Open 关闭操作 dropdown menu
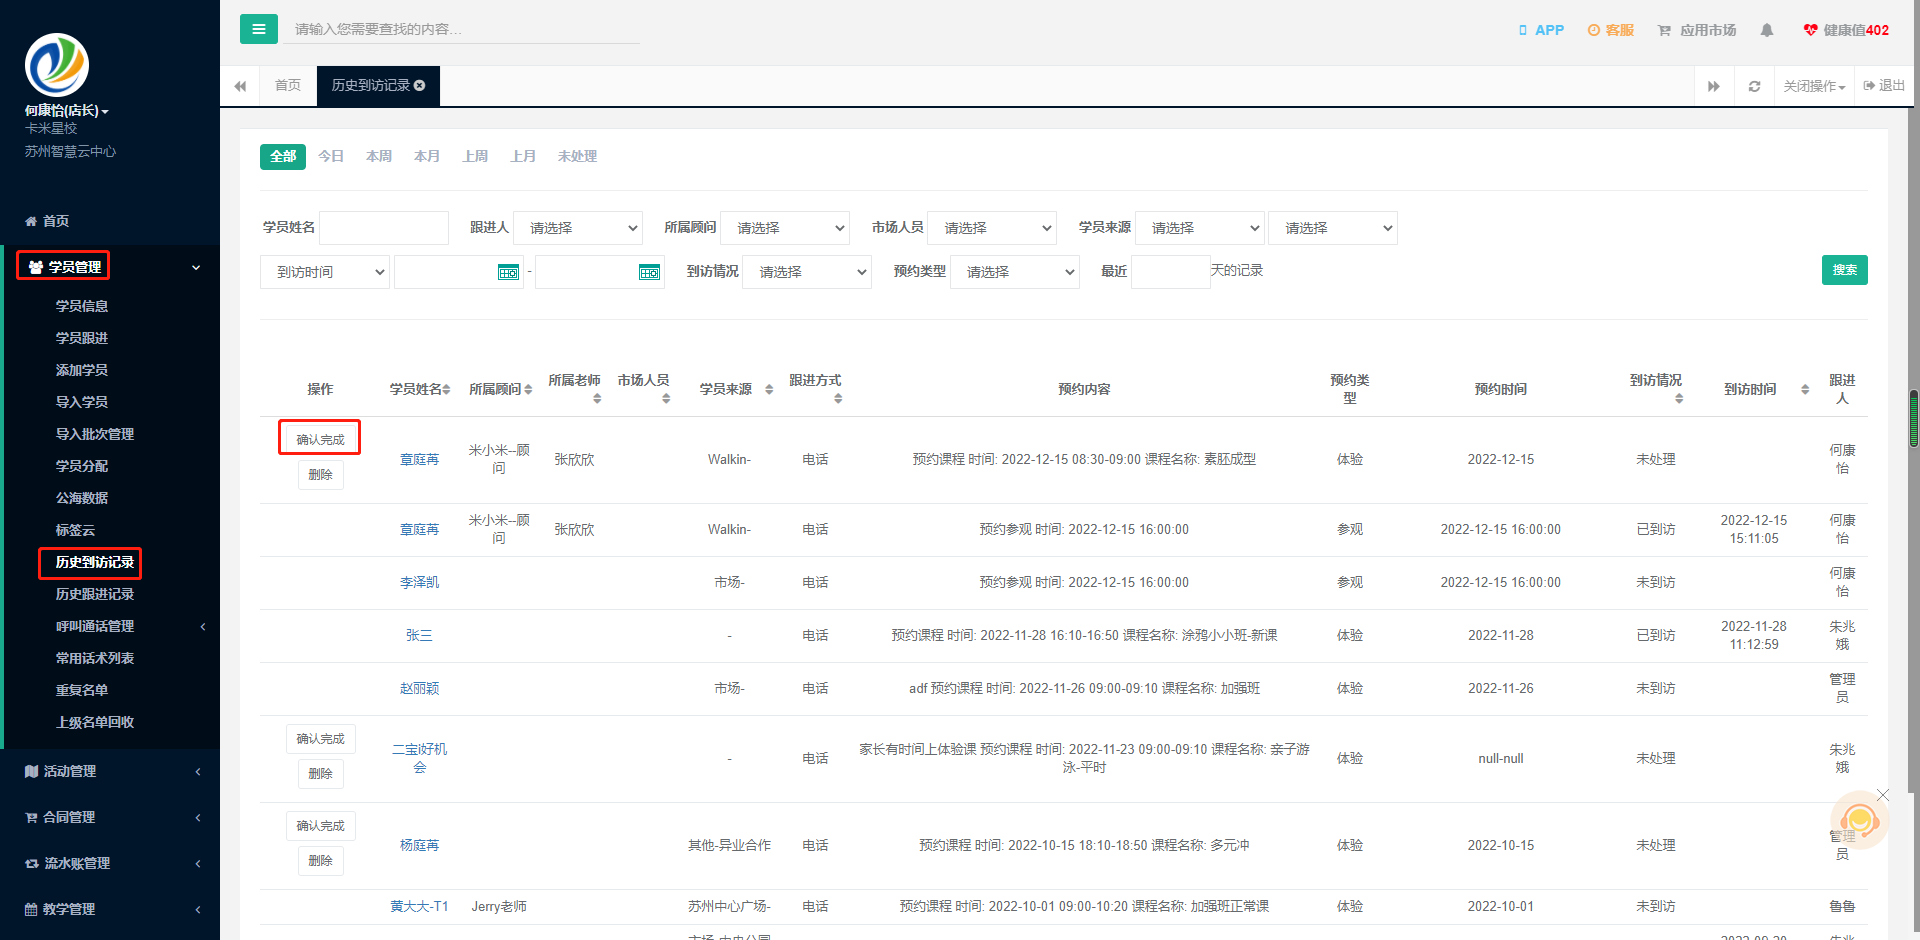 coord(1814,86)
